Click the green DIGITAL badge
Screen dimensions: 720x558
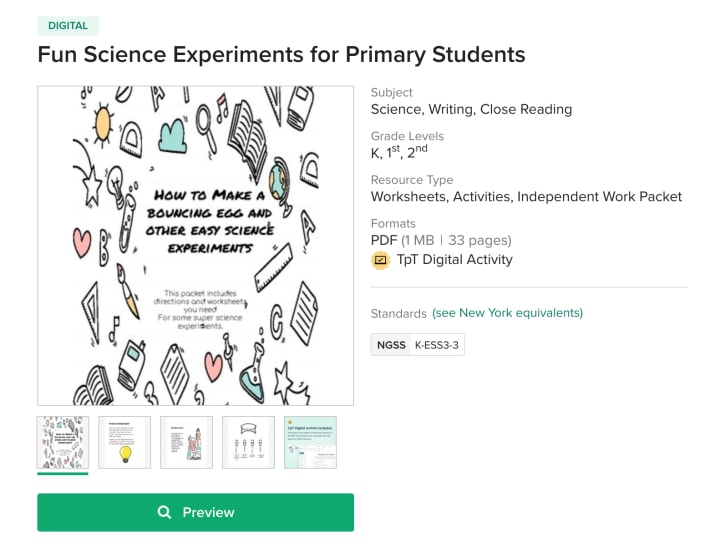click(x=68, y=25)
